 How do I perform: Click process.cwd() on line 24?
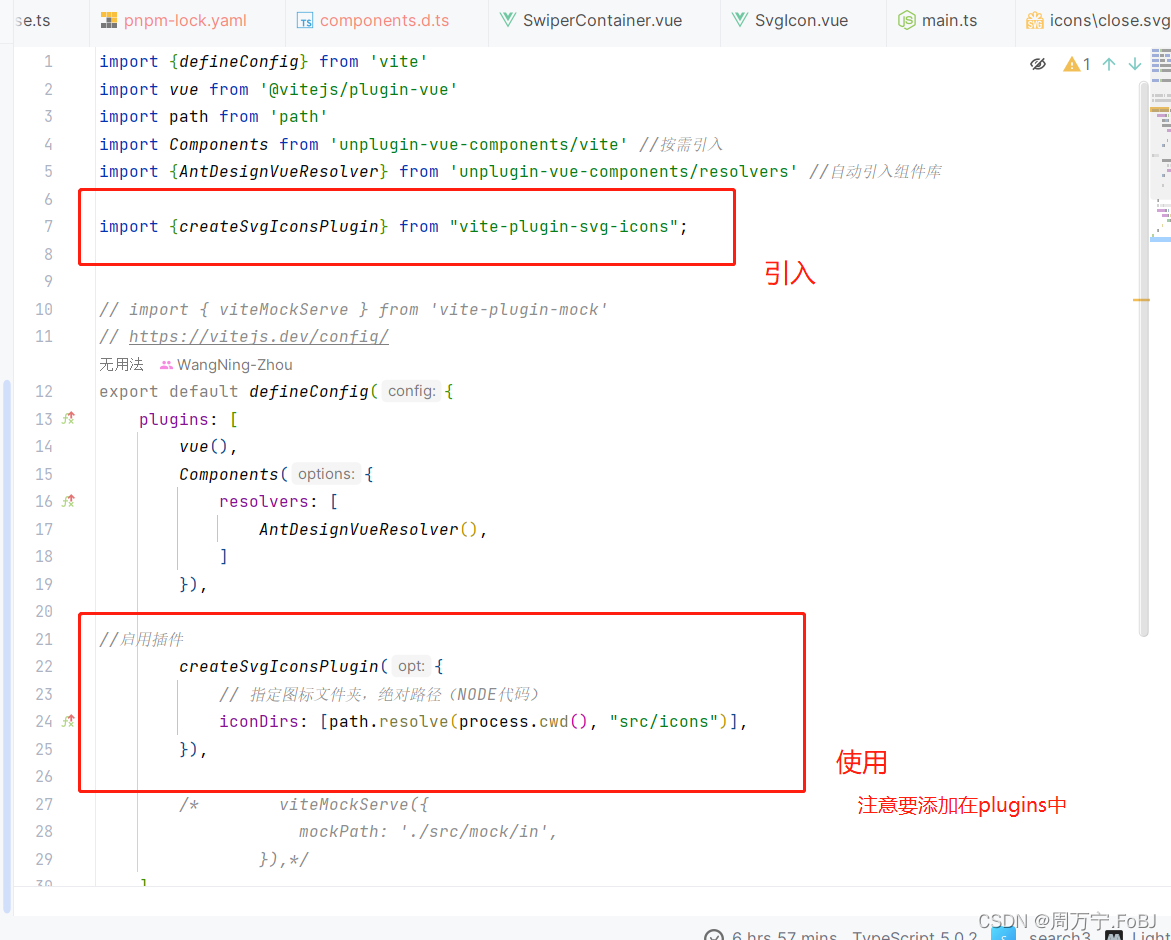point(524,721)
